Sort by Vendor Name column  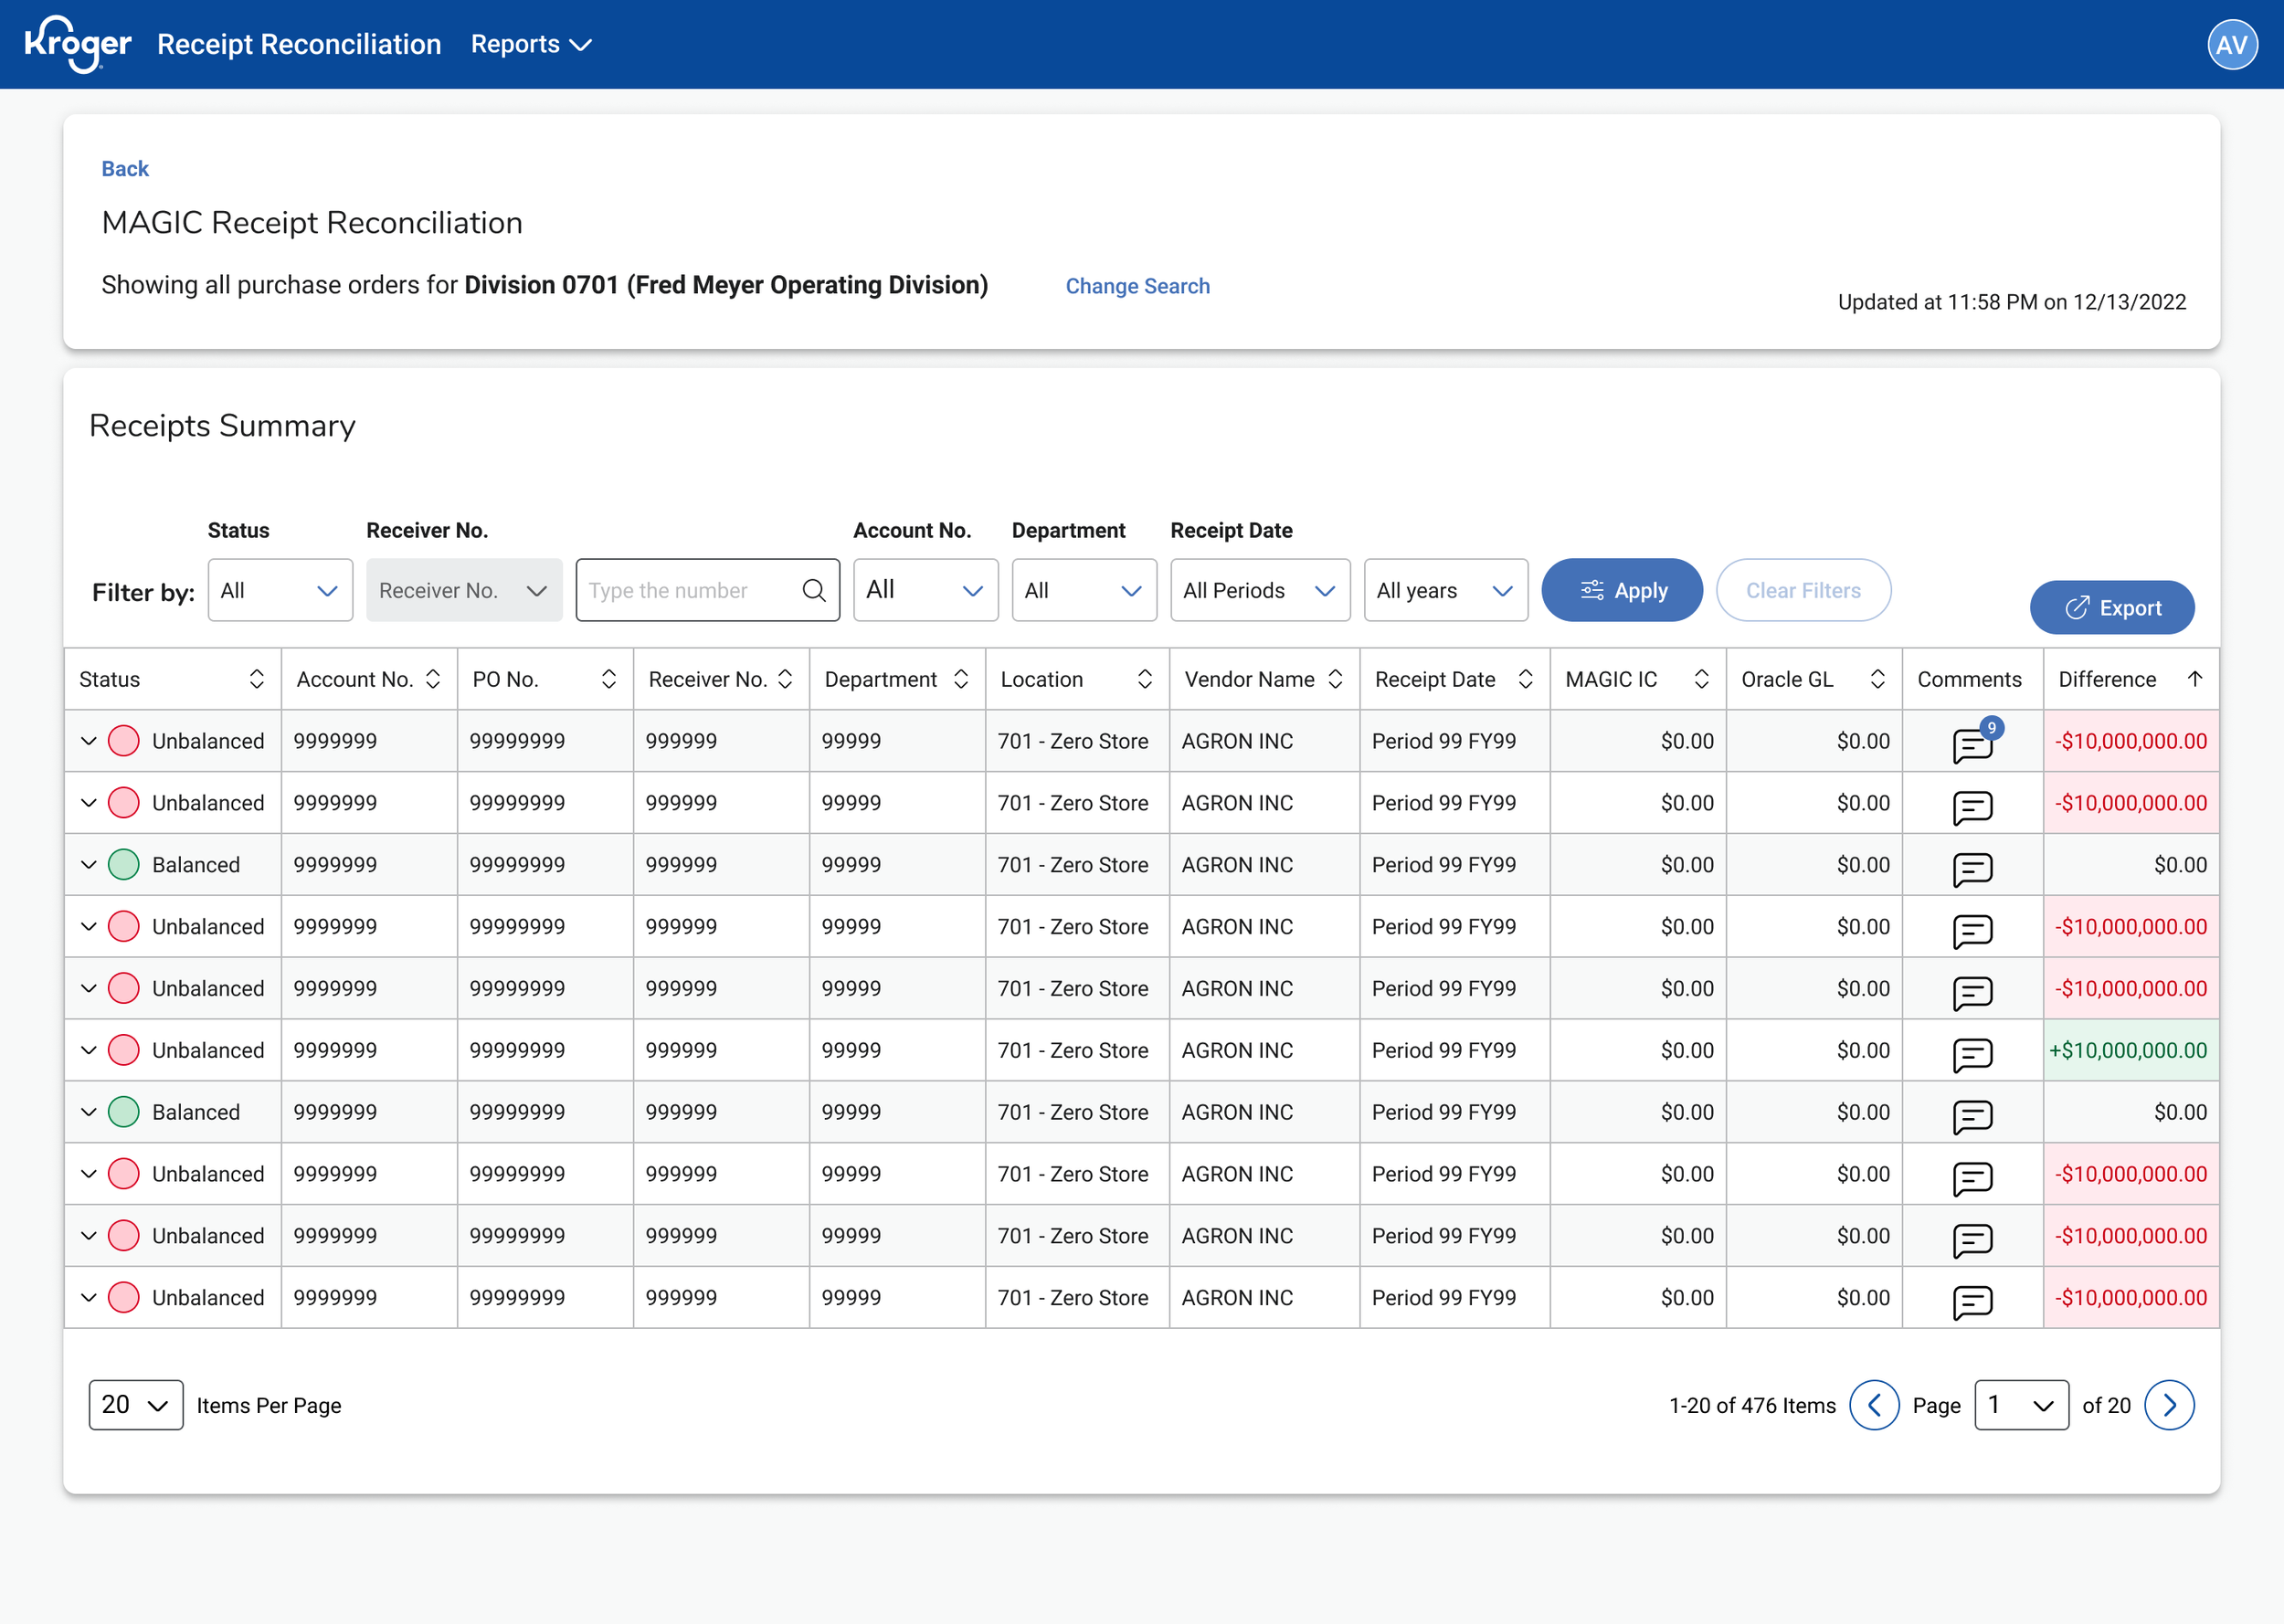tap(1334, 679)
